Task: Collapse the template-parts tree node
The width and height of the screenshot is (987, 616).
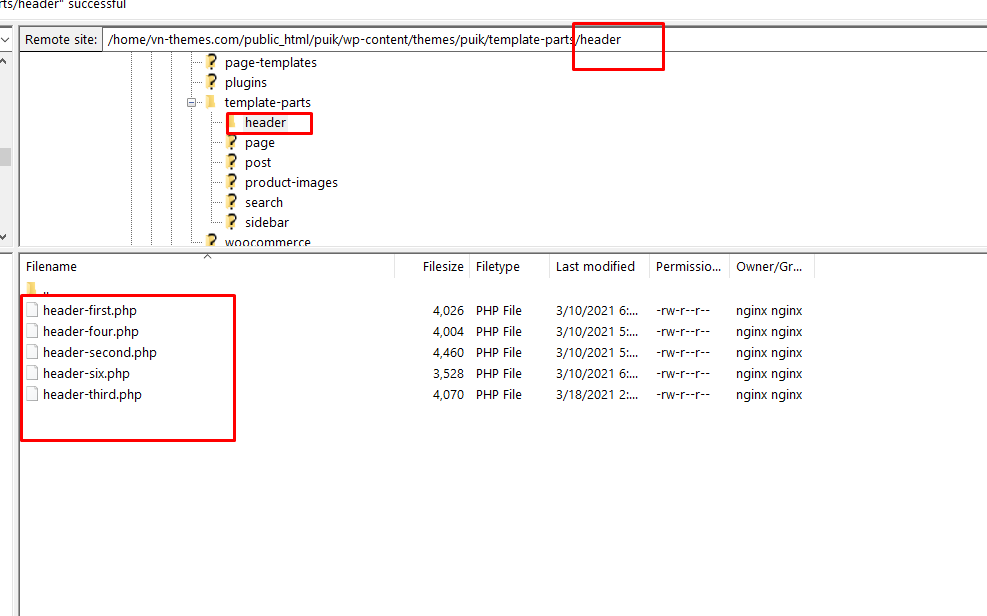Action: click(190, 103)
